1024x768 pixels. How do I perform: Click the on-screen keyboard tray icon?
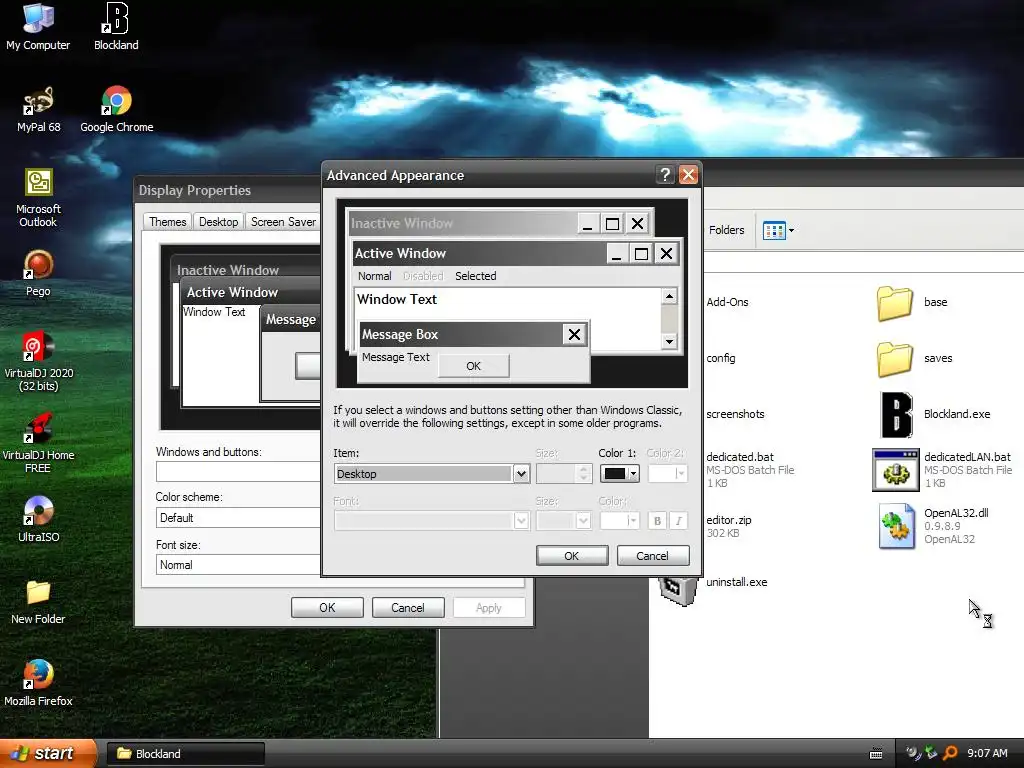tap(876, 754)
